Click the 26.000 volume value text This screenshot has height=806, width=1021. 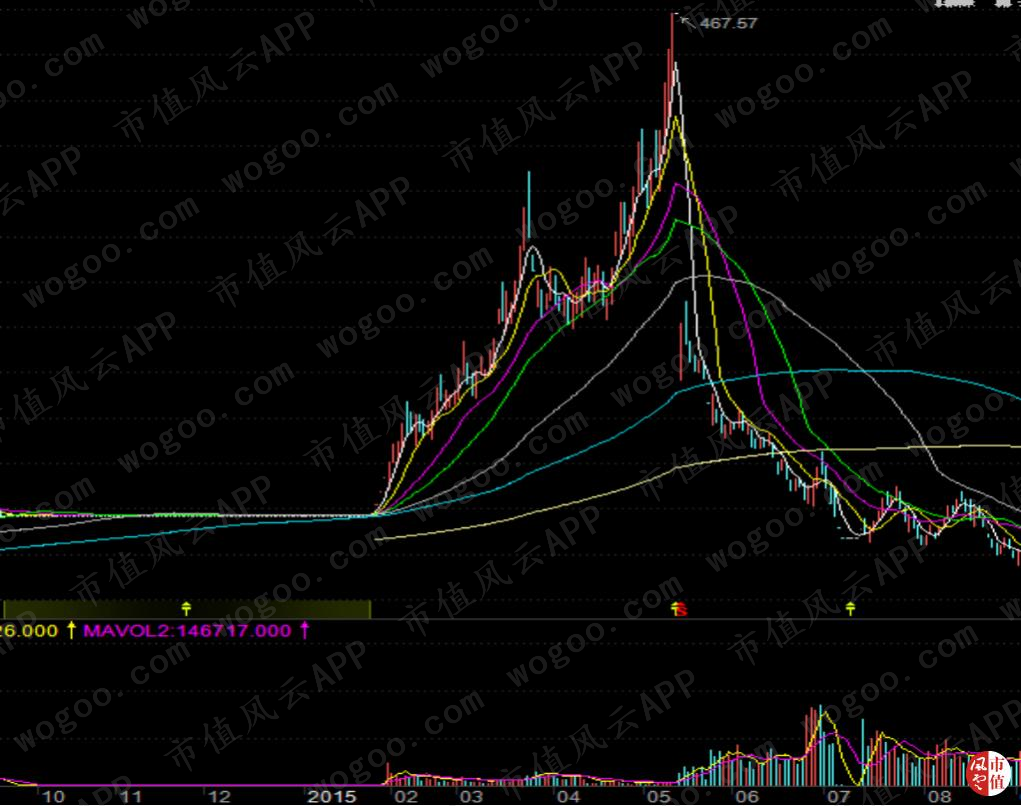(29, 630)
